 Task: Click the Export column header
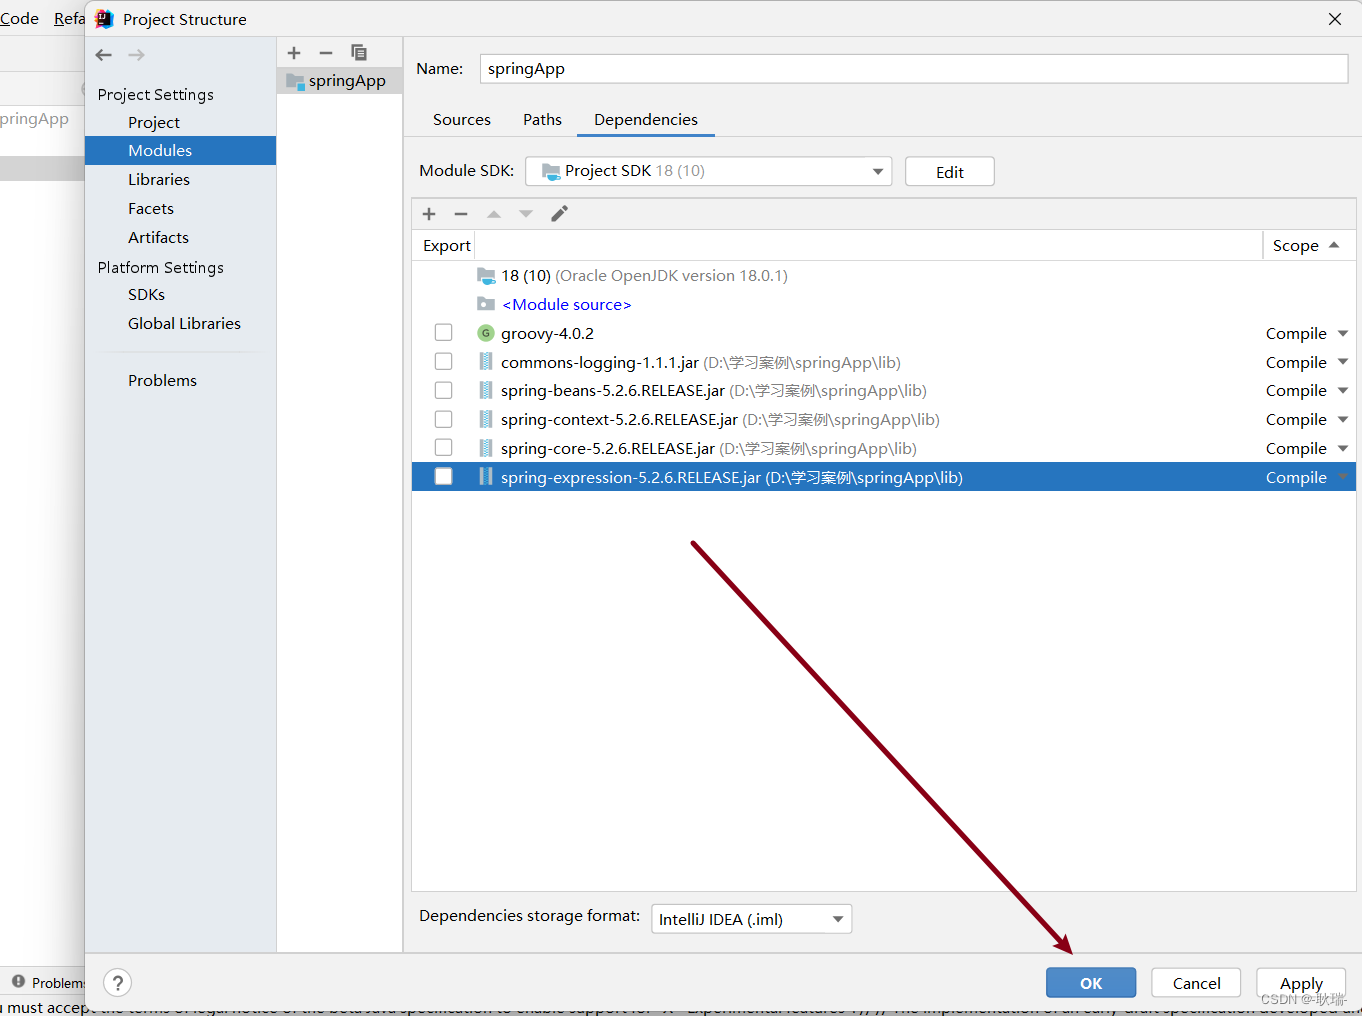(446, 245)
